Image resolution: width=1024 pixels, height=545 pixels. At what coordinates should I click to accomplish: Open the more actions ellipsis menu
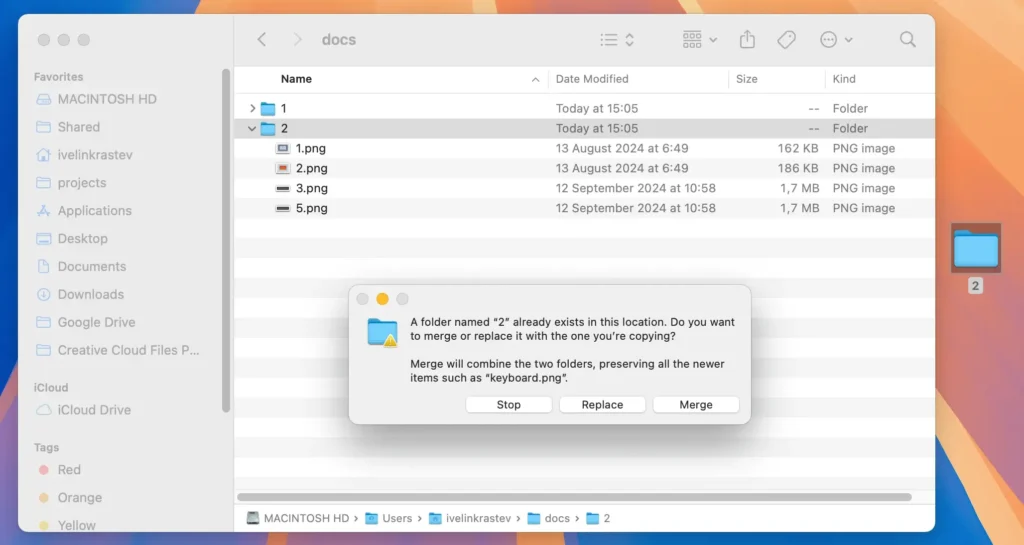[836, 40]
